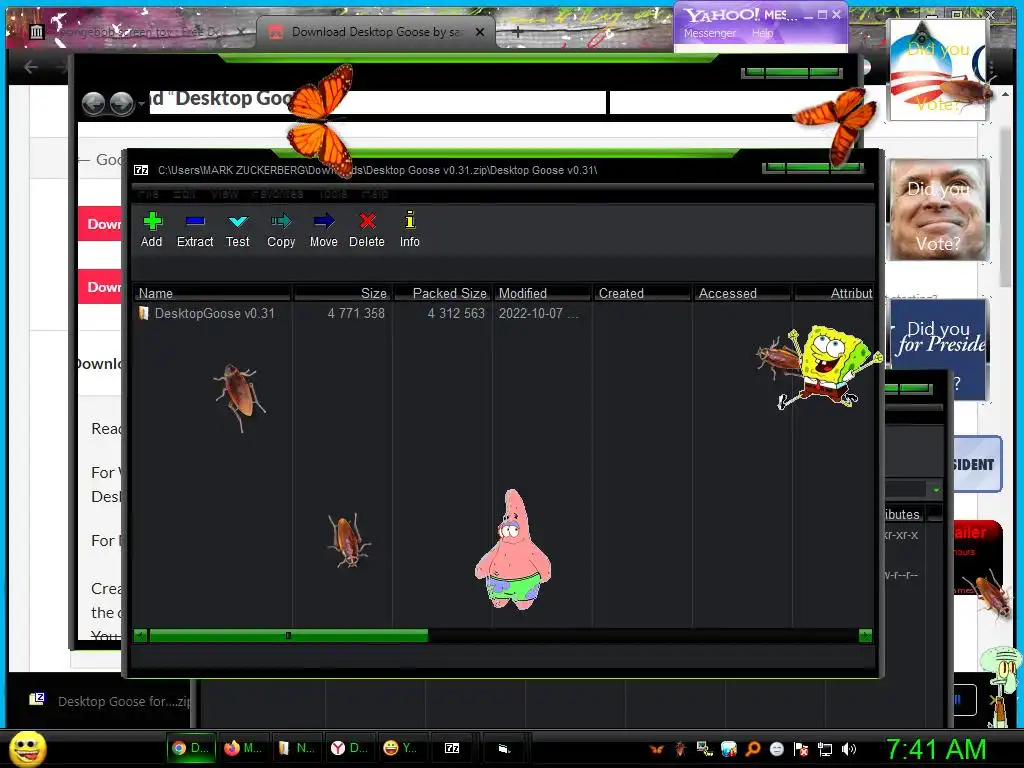Click the second red Download button on webpage

(x=100, y=287)
